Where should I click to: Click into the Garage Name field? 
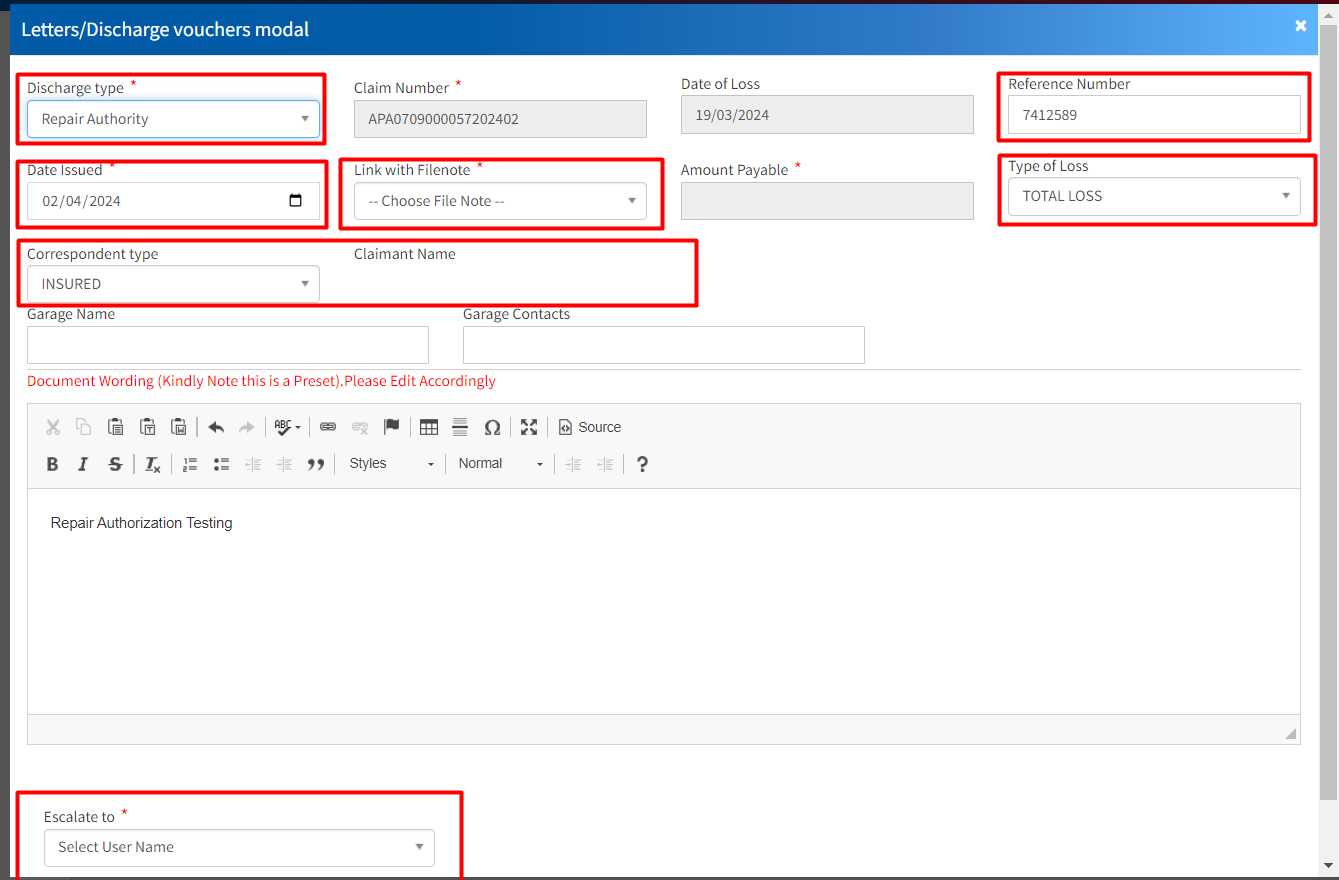pyautogui.click(x=228, y=345)
